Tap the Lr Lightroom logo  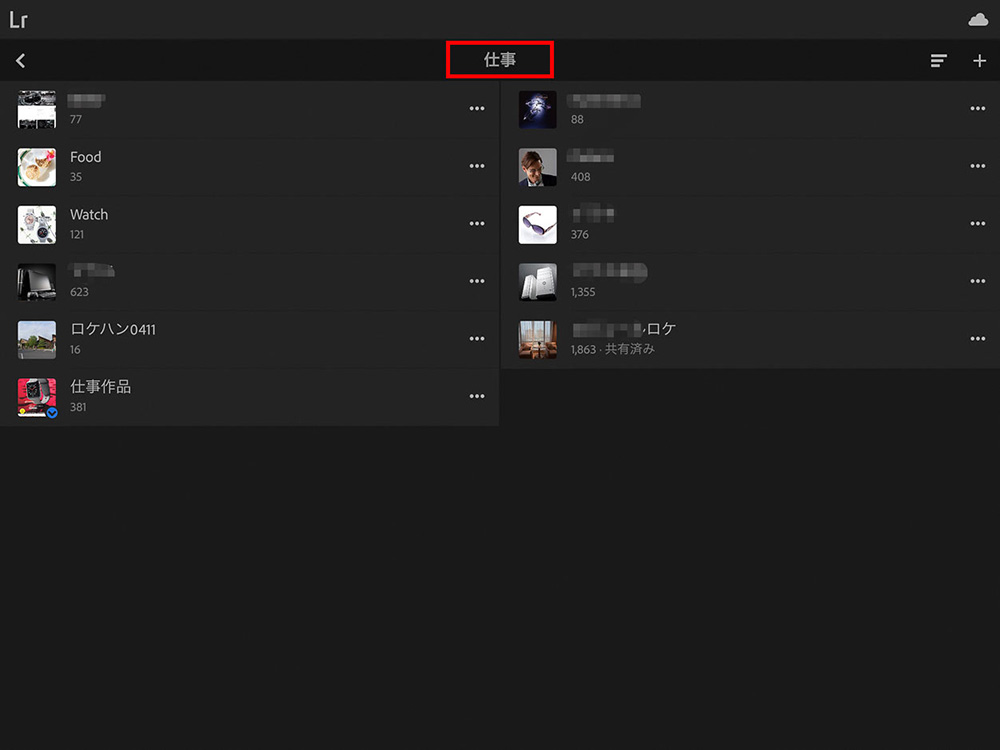tap(18, 20)
